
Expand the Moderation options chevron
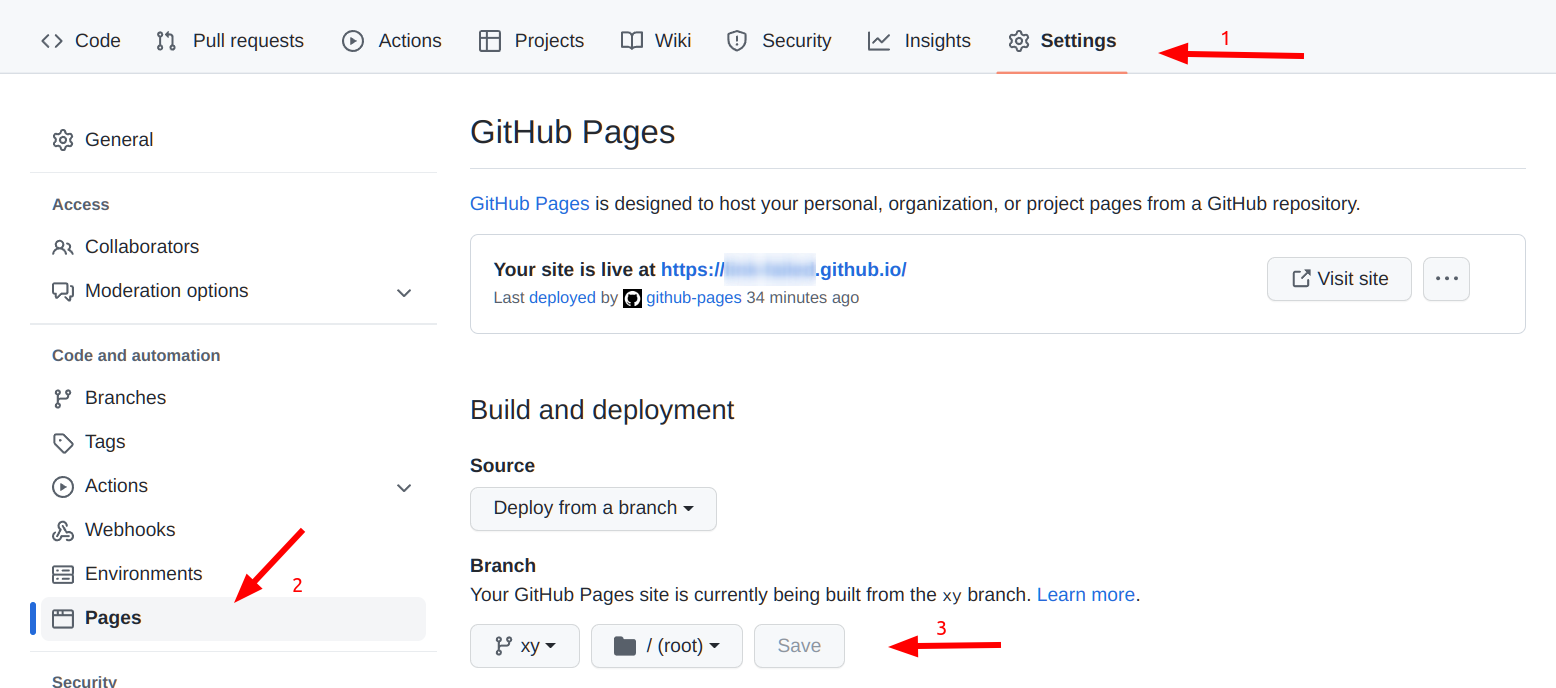(x=404, y=293)
